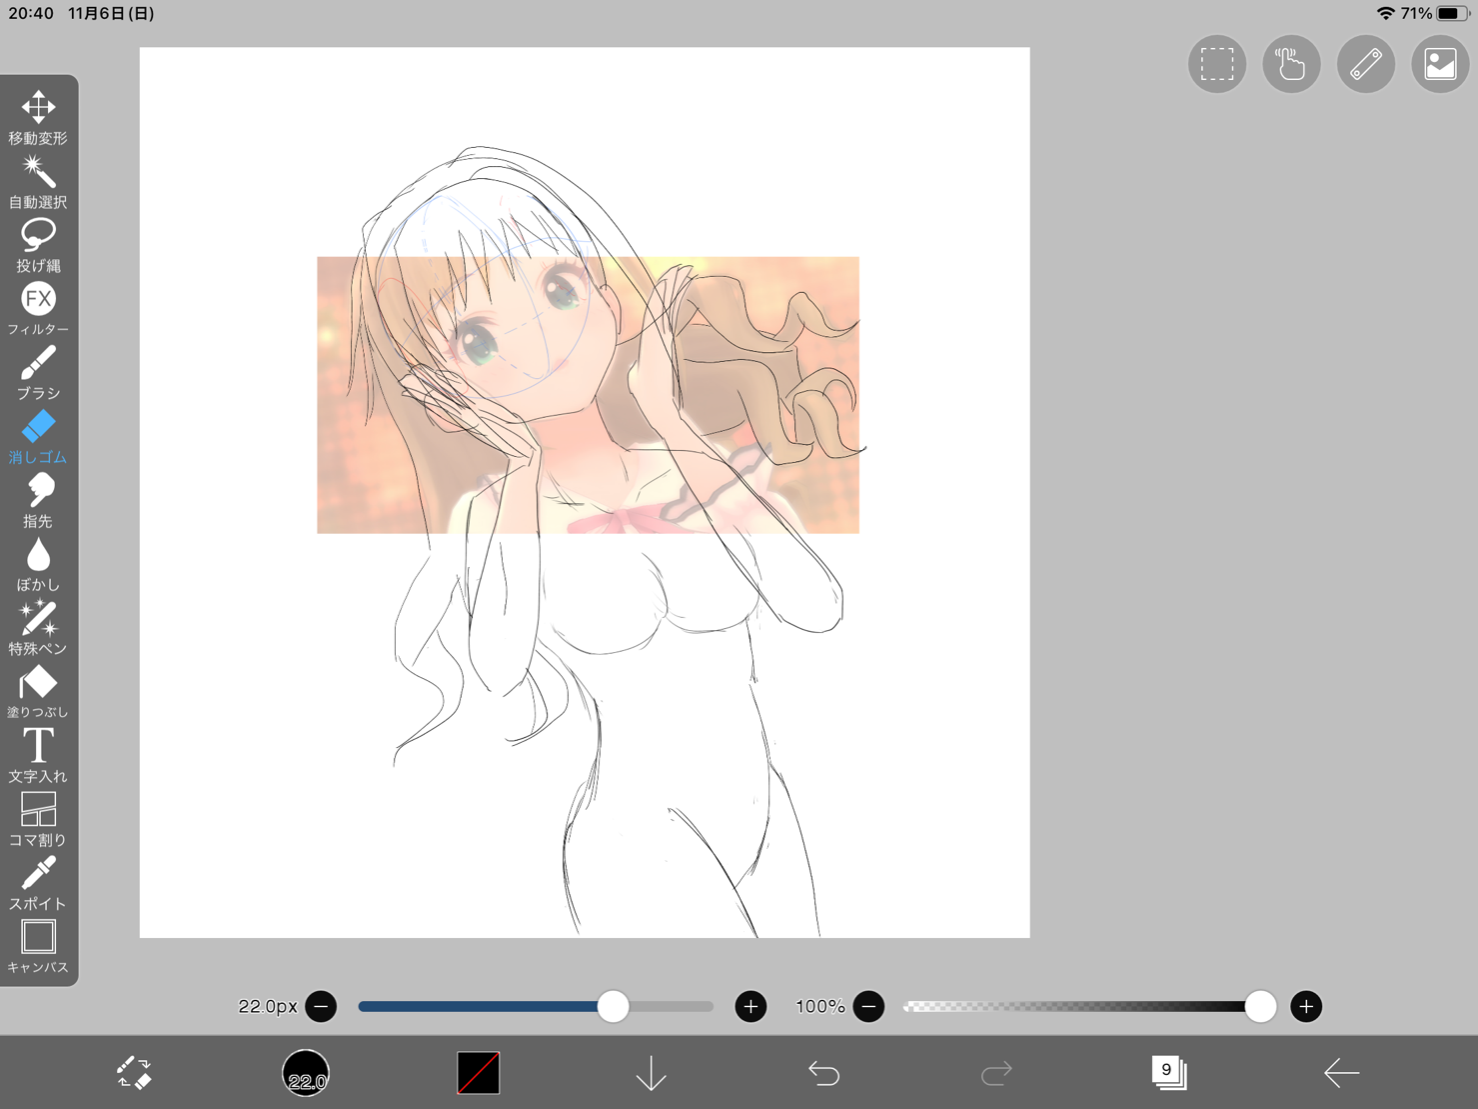
Task: Open brush settings with 22.0 circle
Action: [x=306, y=1072]
